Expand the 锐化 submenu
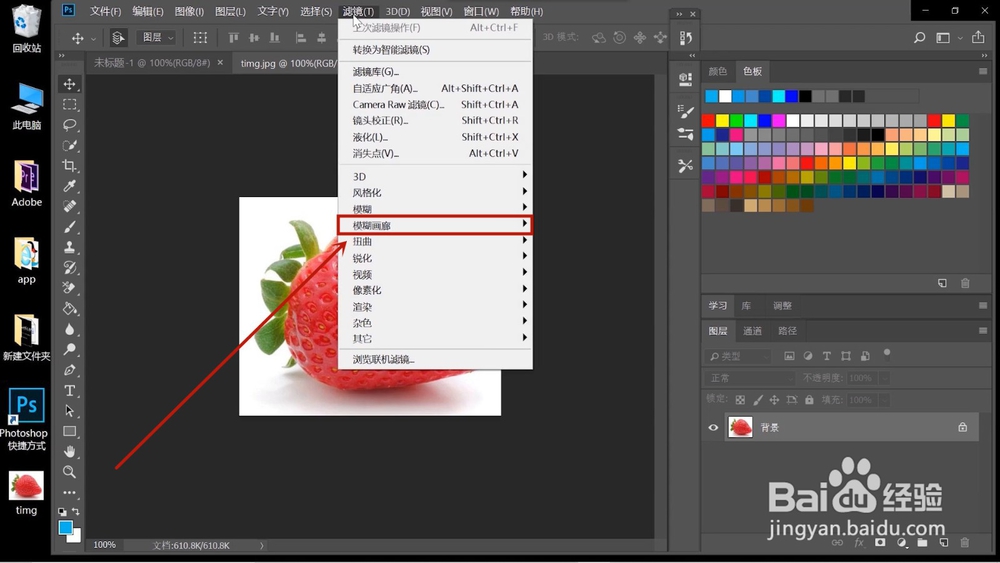 pos(435,258)
